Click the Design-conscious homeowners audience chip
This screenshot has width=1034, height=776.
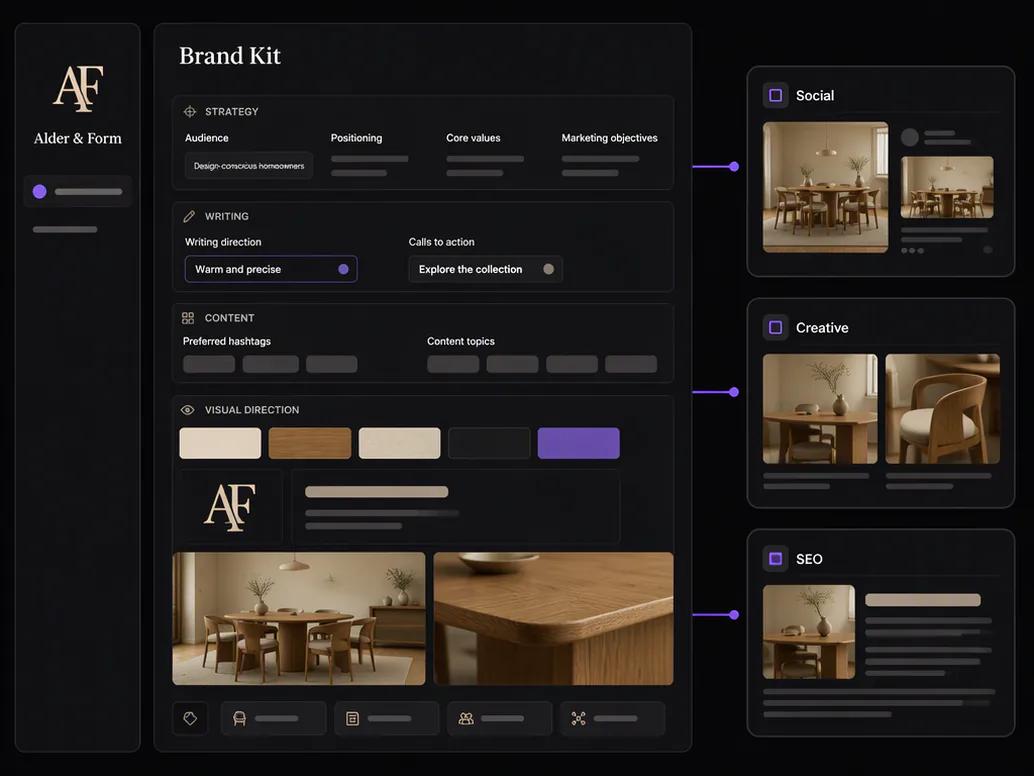tap(249, 166)
